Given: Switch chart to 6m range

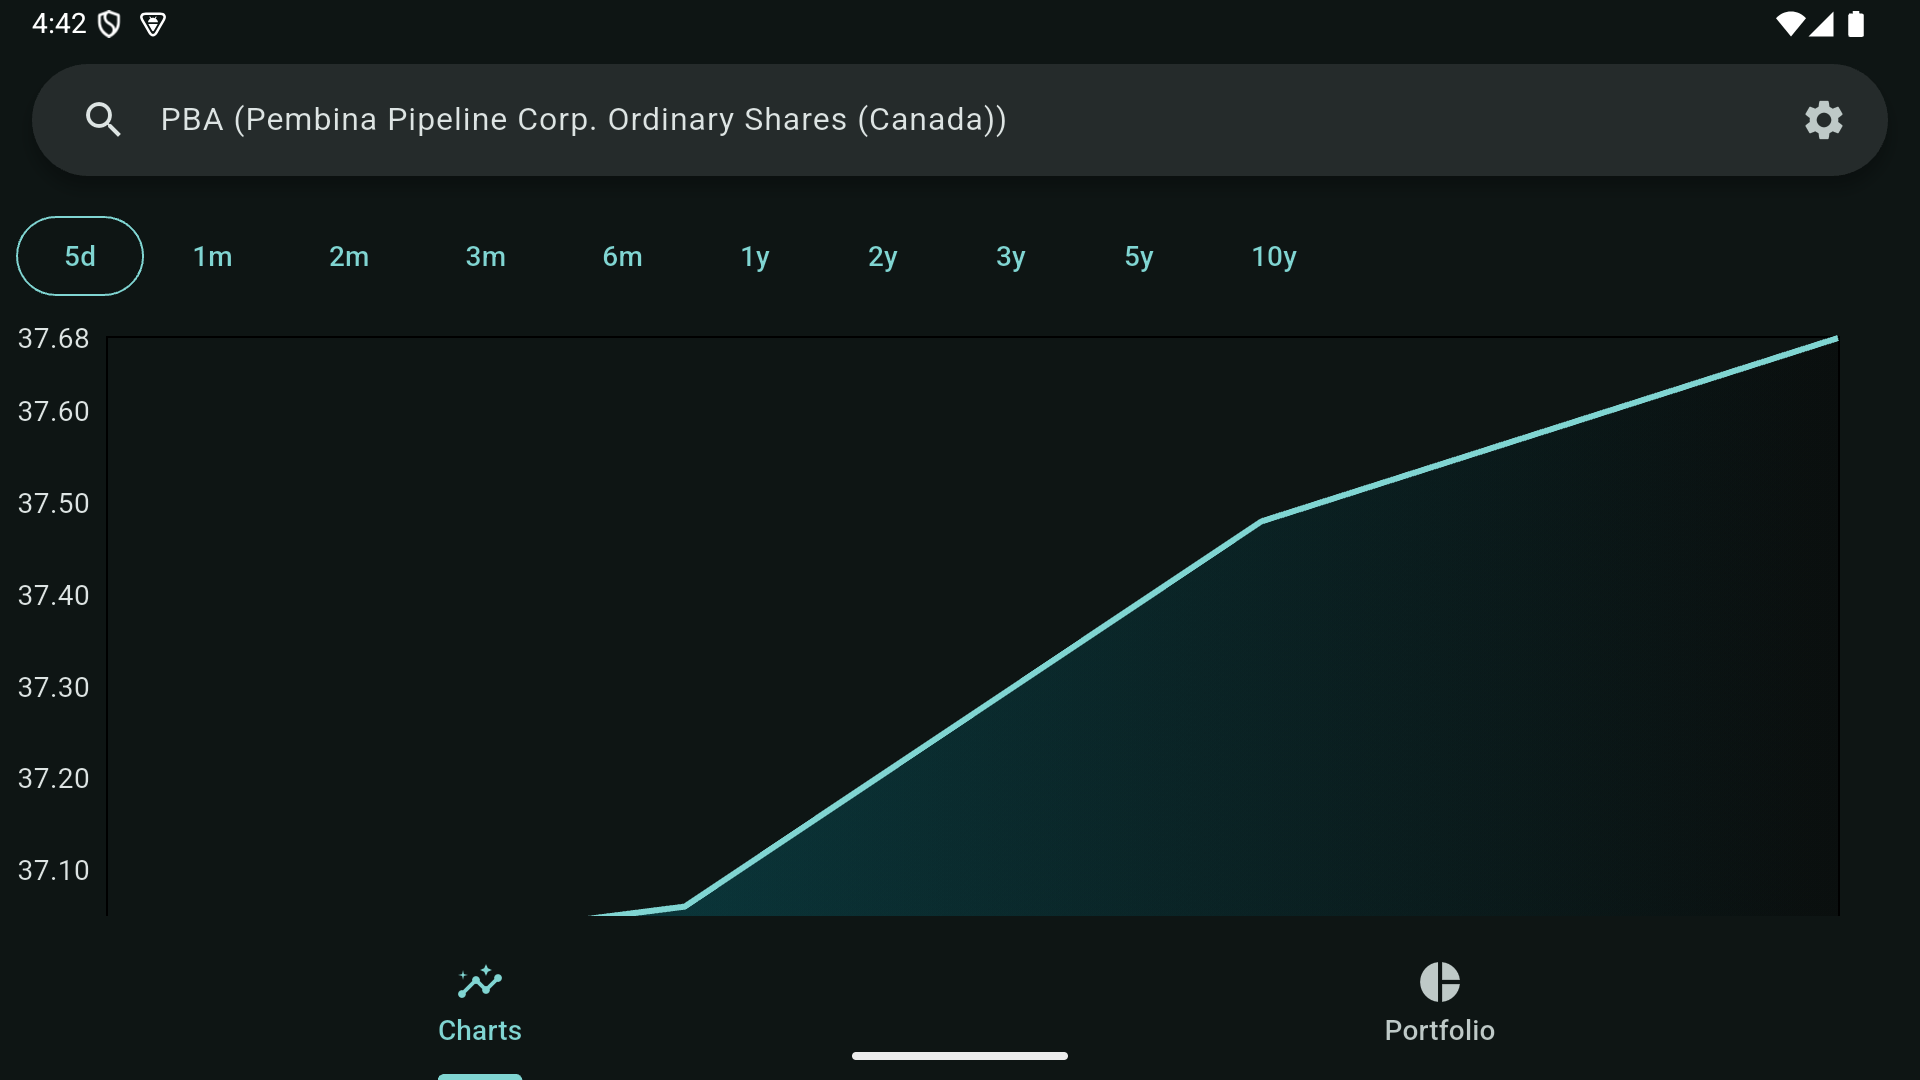Looking at the screenshot, I should pos(622,256).
